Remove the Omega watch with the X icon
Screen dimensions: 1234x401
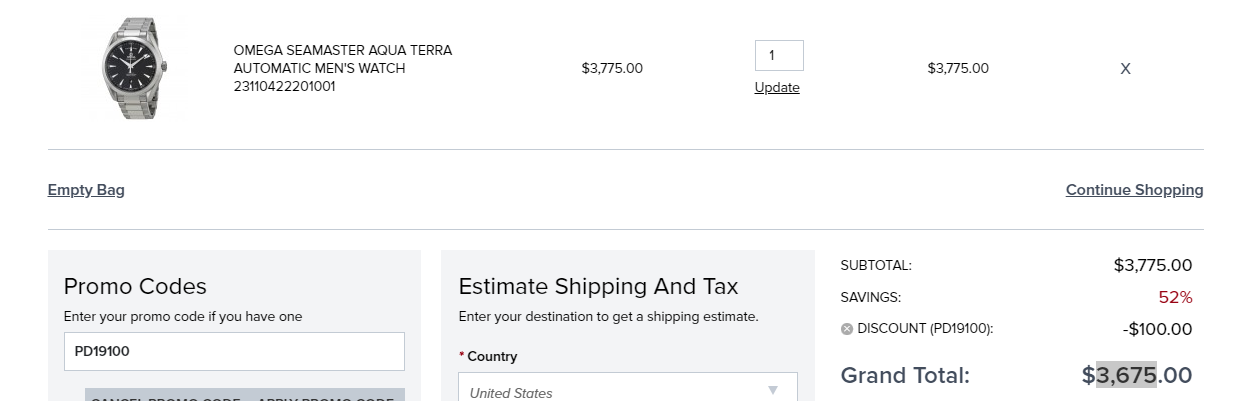[x=1125, y=69]
